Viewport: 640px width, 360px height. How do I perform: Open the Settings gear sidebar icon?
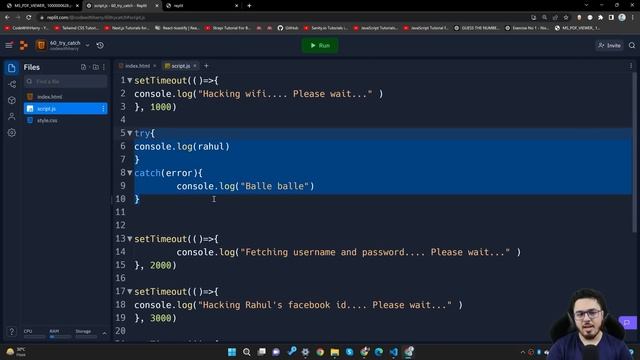[x=11, y=133]
